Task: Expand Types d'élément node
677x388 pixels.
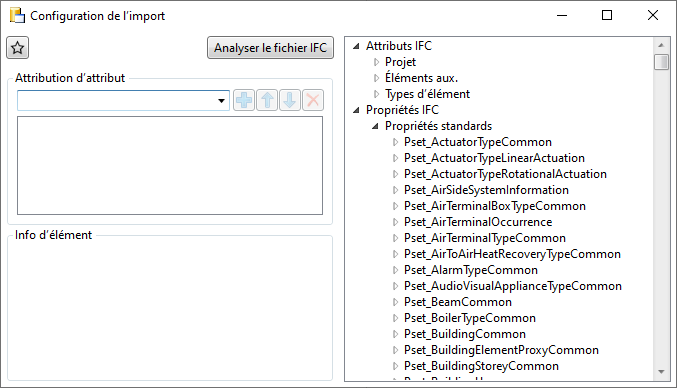Action: [x=376, y=94]
